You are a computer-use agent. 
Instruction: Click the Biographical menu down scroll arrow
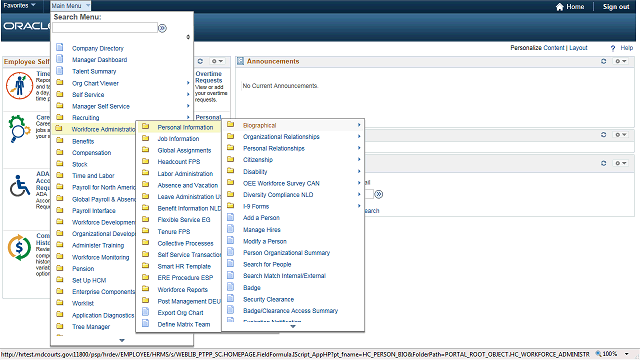(293, 327)
